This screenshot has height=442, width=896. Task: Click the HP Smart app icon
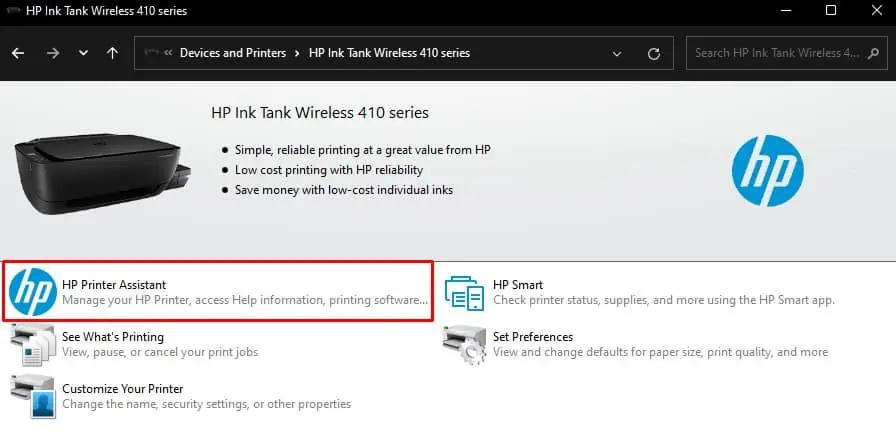click(464, 291)
